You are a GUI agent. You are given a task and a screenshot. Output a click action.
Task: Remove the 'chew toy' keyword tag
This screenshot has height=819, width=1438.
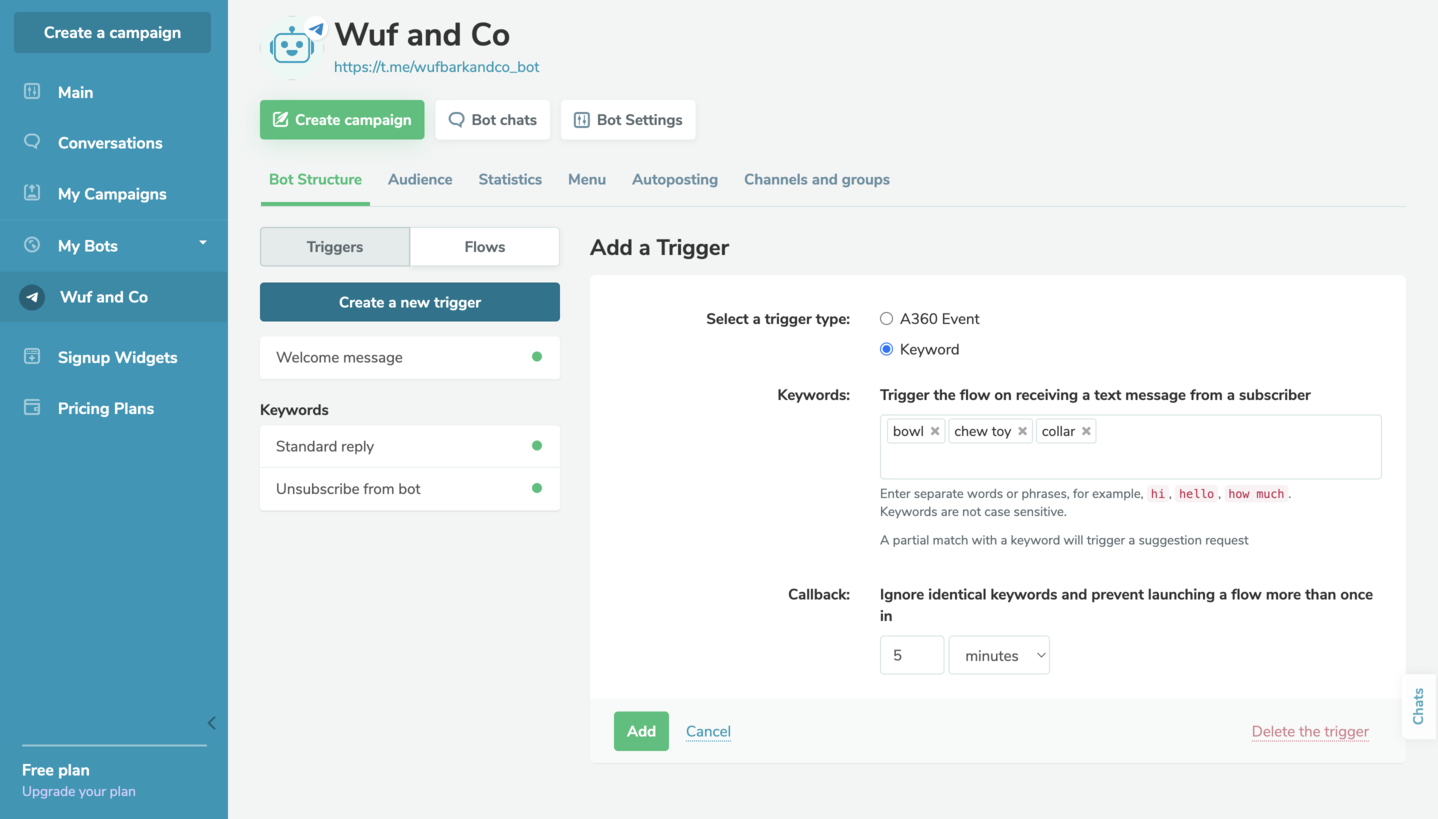(1022, 431)
